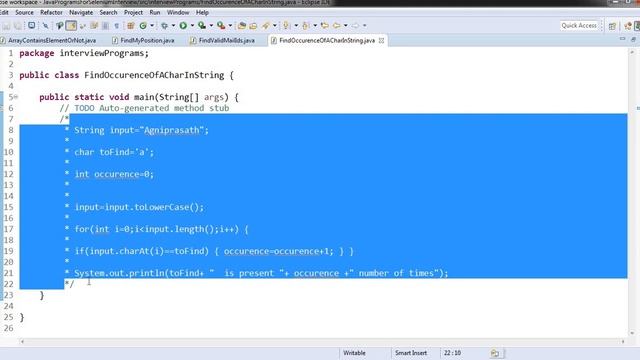
Task: Click the External Tools run icon
Action: tap(221, 26)
